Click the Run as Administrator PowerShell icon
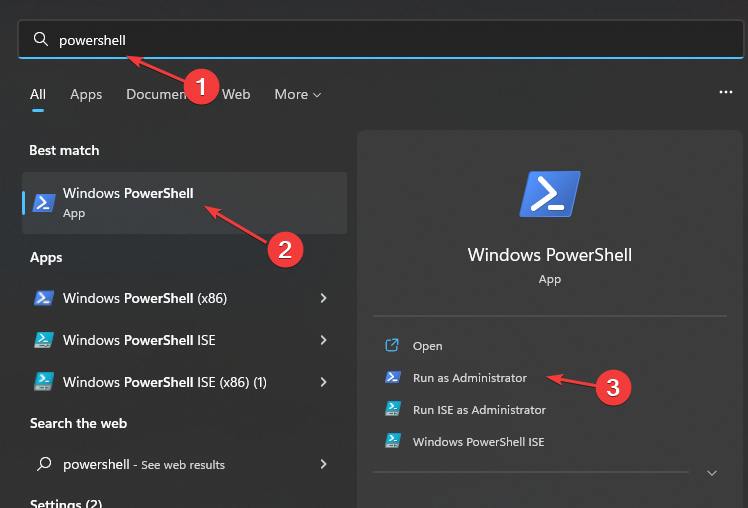The width and height of the screenshot is (748, 508). coord(393,377)
